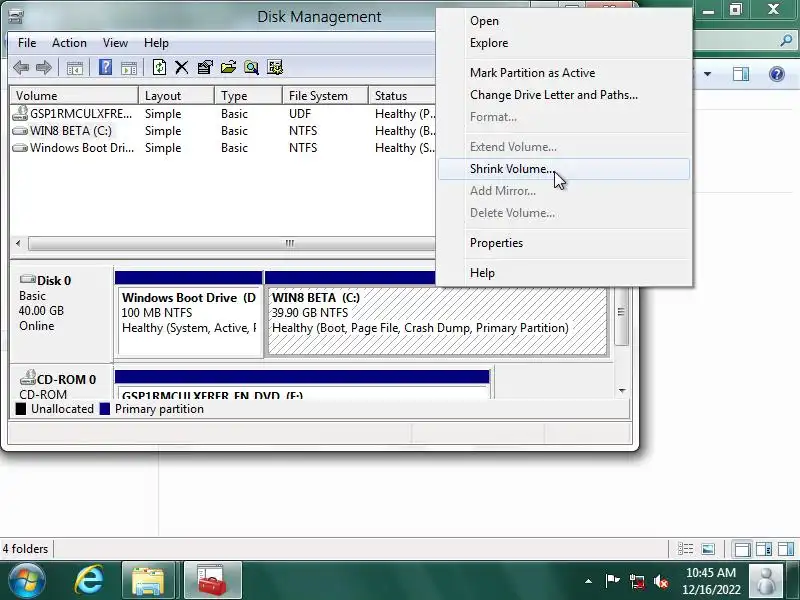The height and width of the screenshot is (600, 800).
Task: Click the red toolbox taskbar icon
Action: tap(212, 581)
